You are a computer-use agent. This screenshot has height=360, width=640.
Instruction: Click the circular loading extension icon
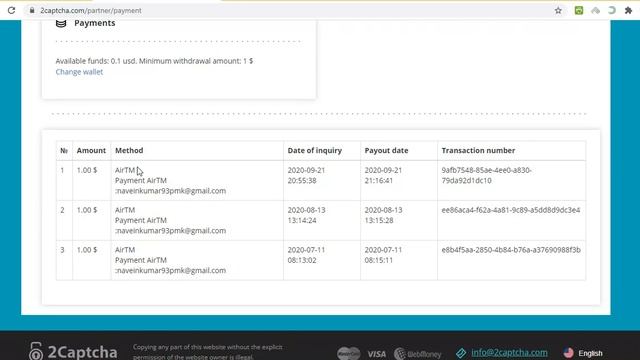[611, 11]
